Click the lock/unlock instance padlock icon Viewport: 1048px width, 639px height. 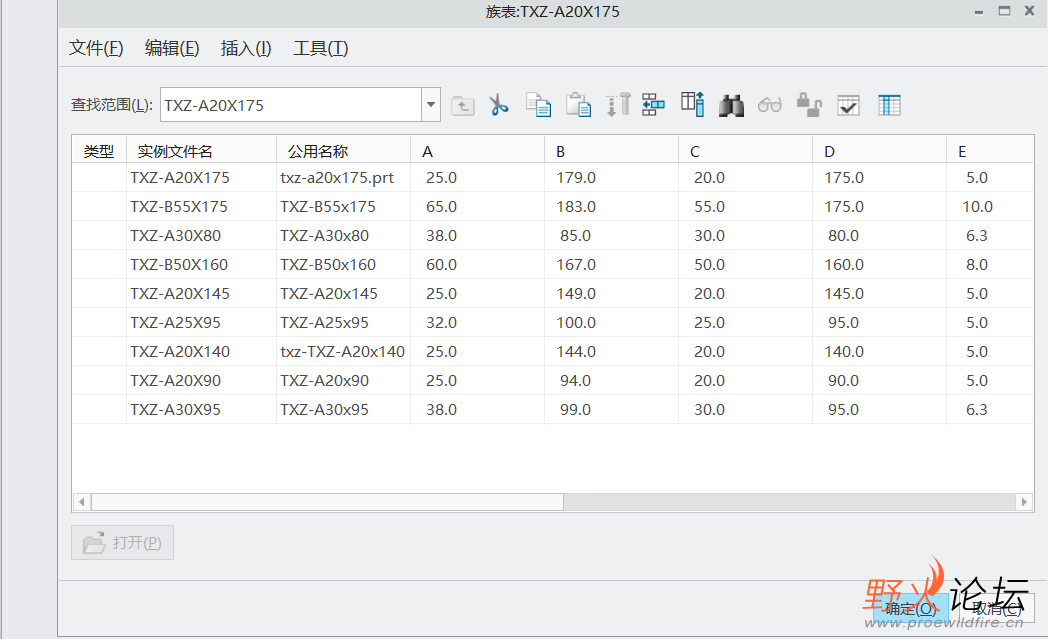(809, 105)
